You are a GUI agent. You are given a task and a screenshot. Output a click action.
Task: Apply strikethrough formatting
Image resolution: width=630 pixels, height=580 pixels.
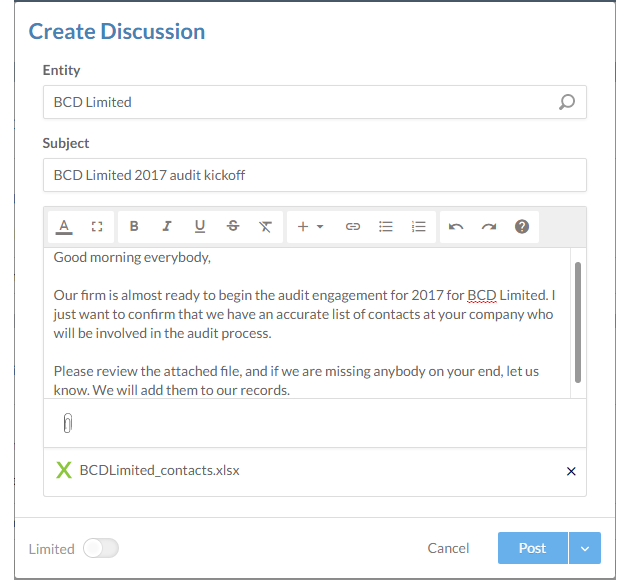tap(233, 227)
